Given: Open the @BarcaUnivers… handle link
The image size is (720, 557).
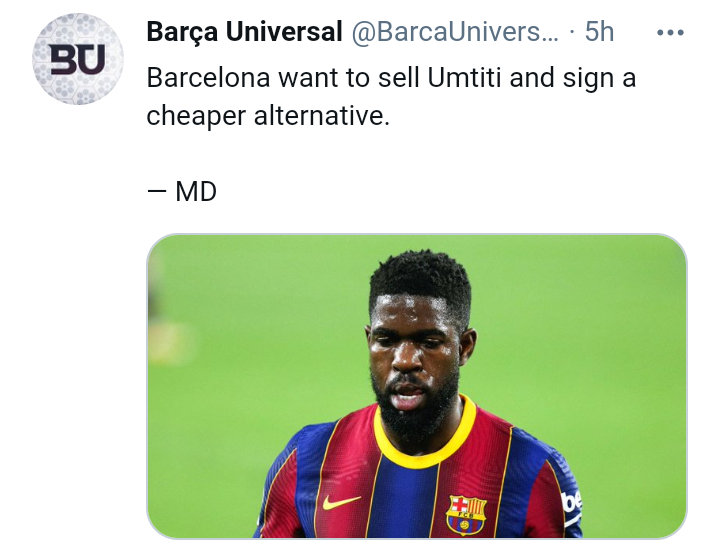Looking at the screenshot, I should click(x=455, y=32).
